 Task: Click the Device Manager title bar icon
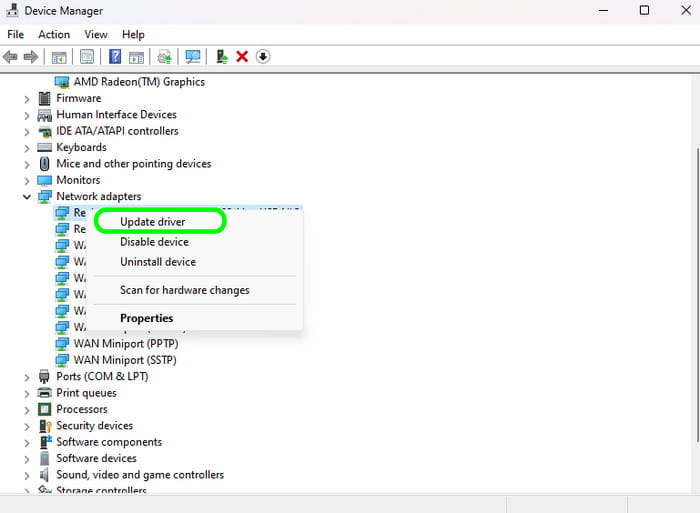12,10
